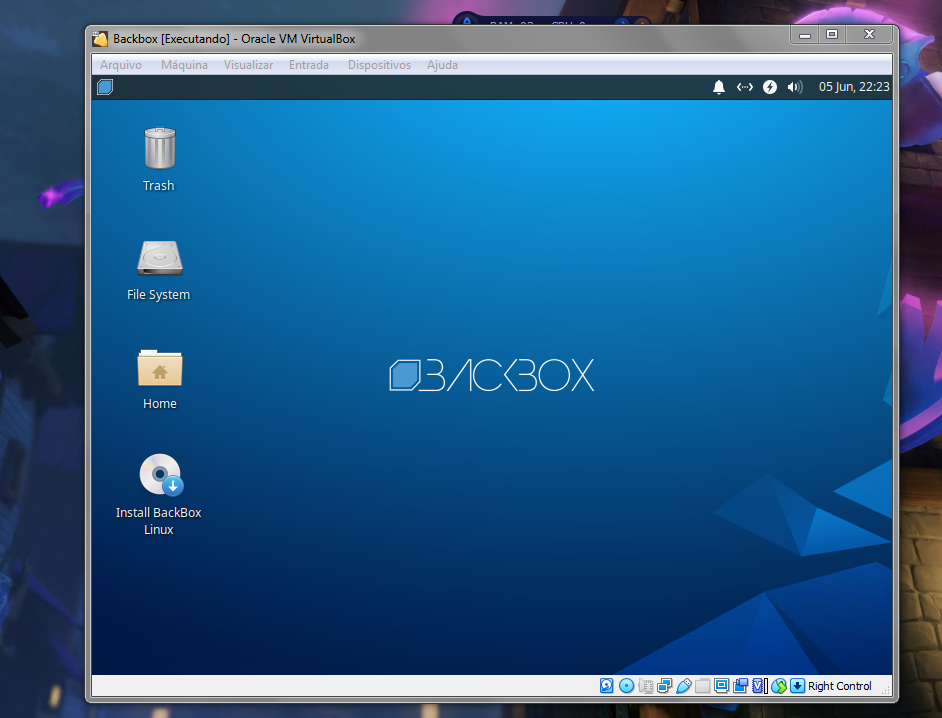The height and width of the screenshot is (718, 942).
Task: Click the mouse integration globe icon
Action: [779, 686]
